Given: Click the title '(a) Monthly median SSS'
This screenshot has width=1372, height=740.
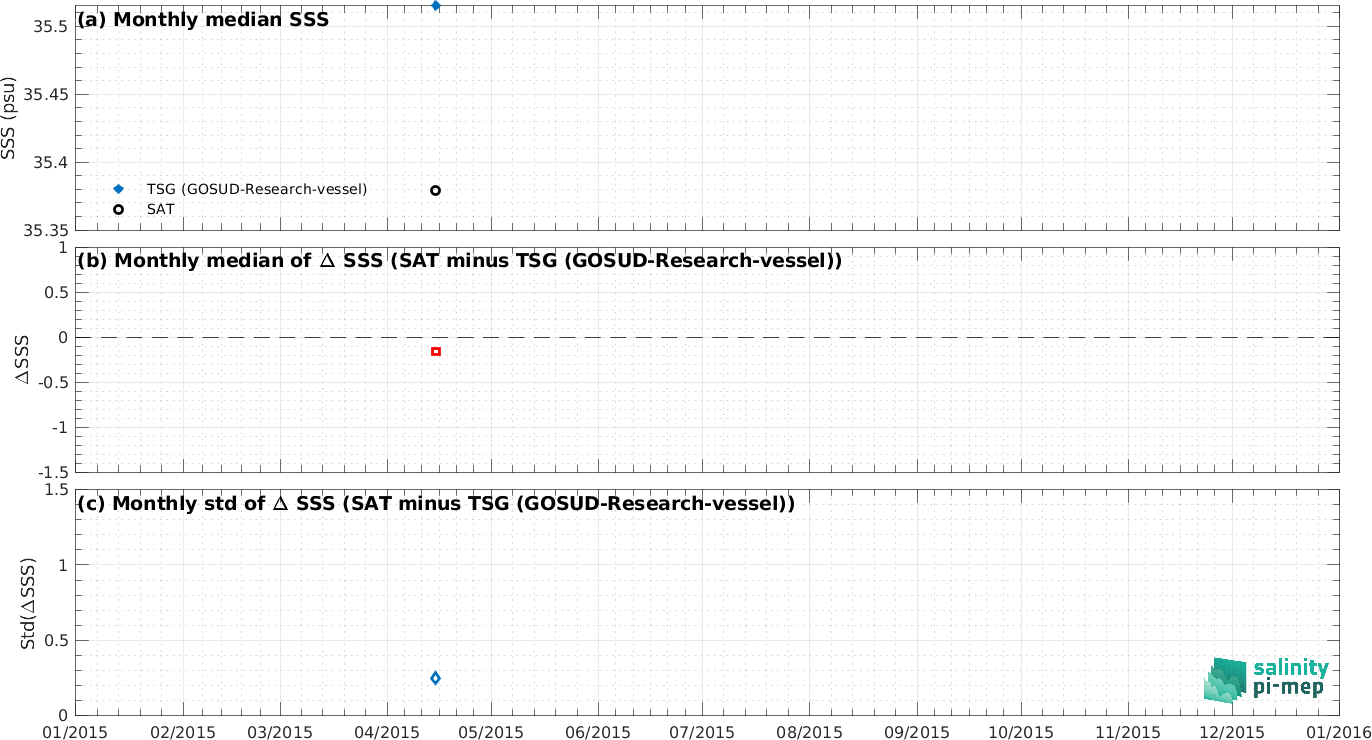Looking at the screenshot, I should point(203,20).
